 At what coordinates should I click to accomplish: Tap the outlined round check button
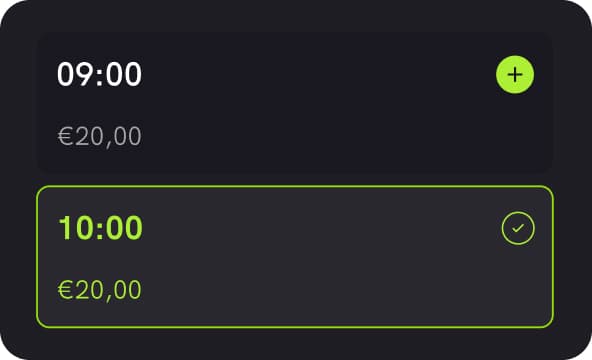tap(518, 228)
